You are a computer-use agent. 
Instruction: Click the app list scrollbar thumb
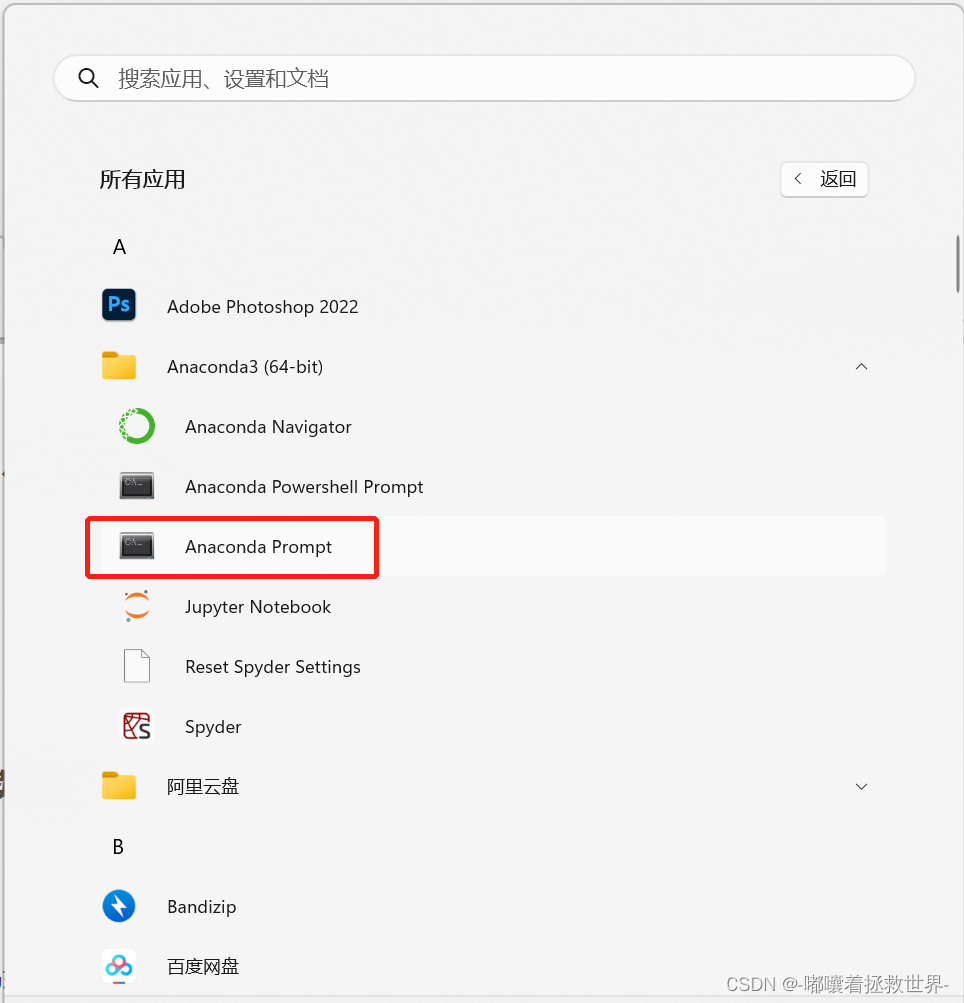[958, 264]
